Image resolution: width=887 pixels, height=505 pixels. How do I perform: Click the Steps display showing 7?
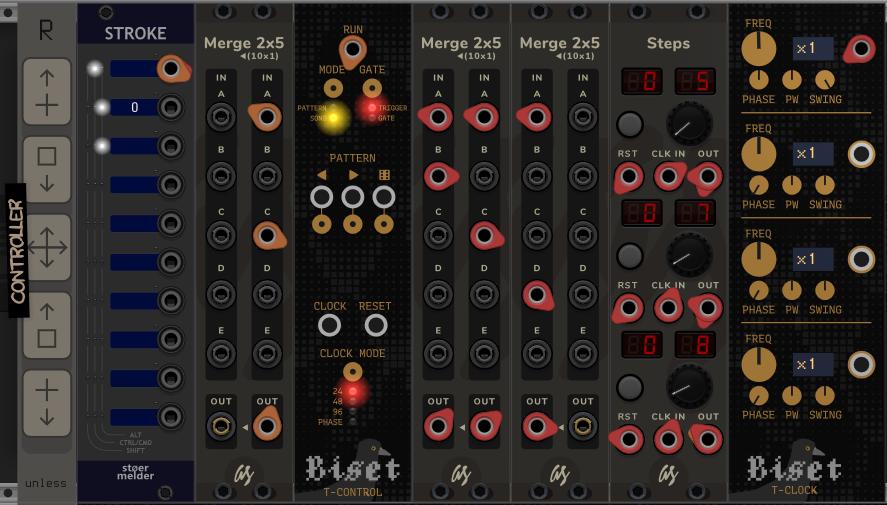[695, 213]
